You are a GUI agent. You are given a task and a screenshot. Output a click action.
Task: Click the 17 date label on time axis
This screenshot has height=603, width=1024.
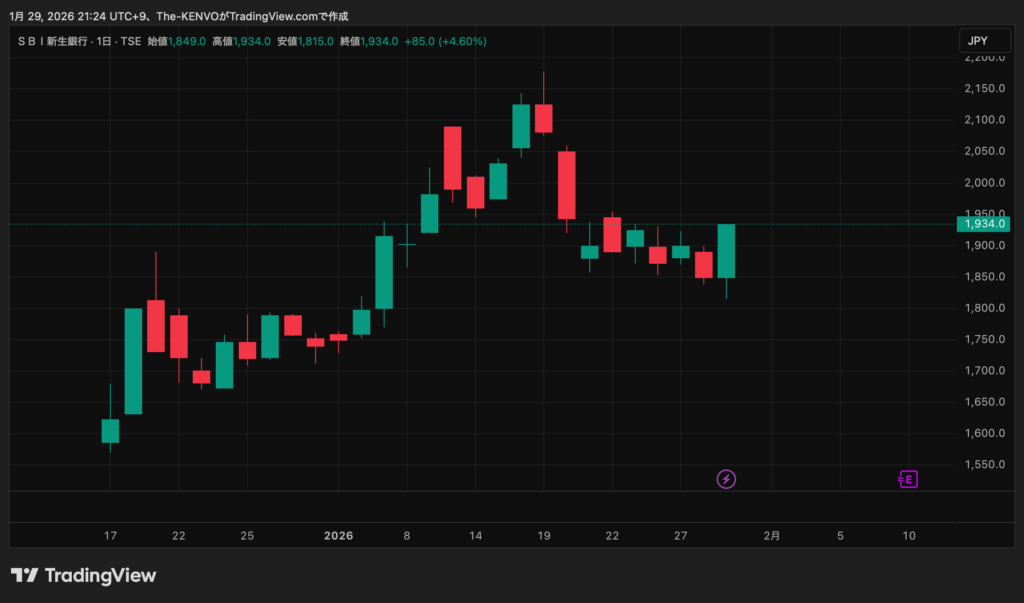tap(110, 536)
